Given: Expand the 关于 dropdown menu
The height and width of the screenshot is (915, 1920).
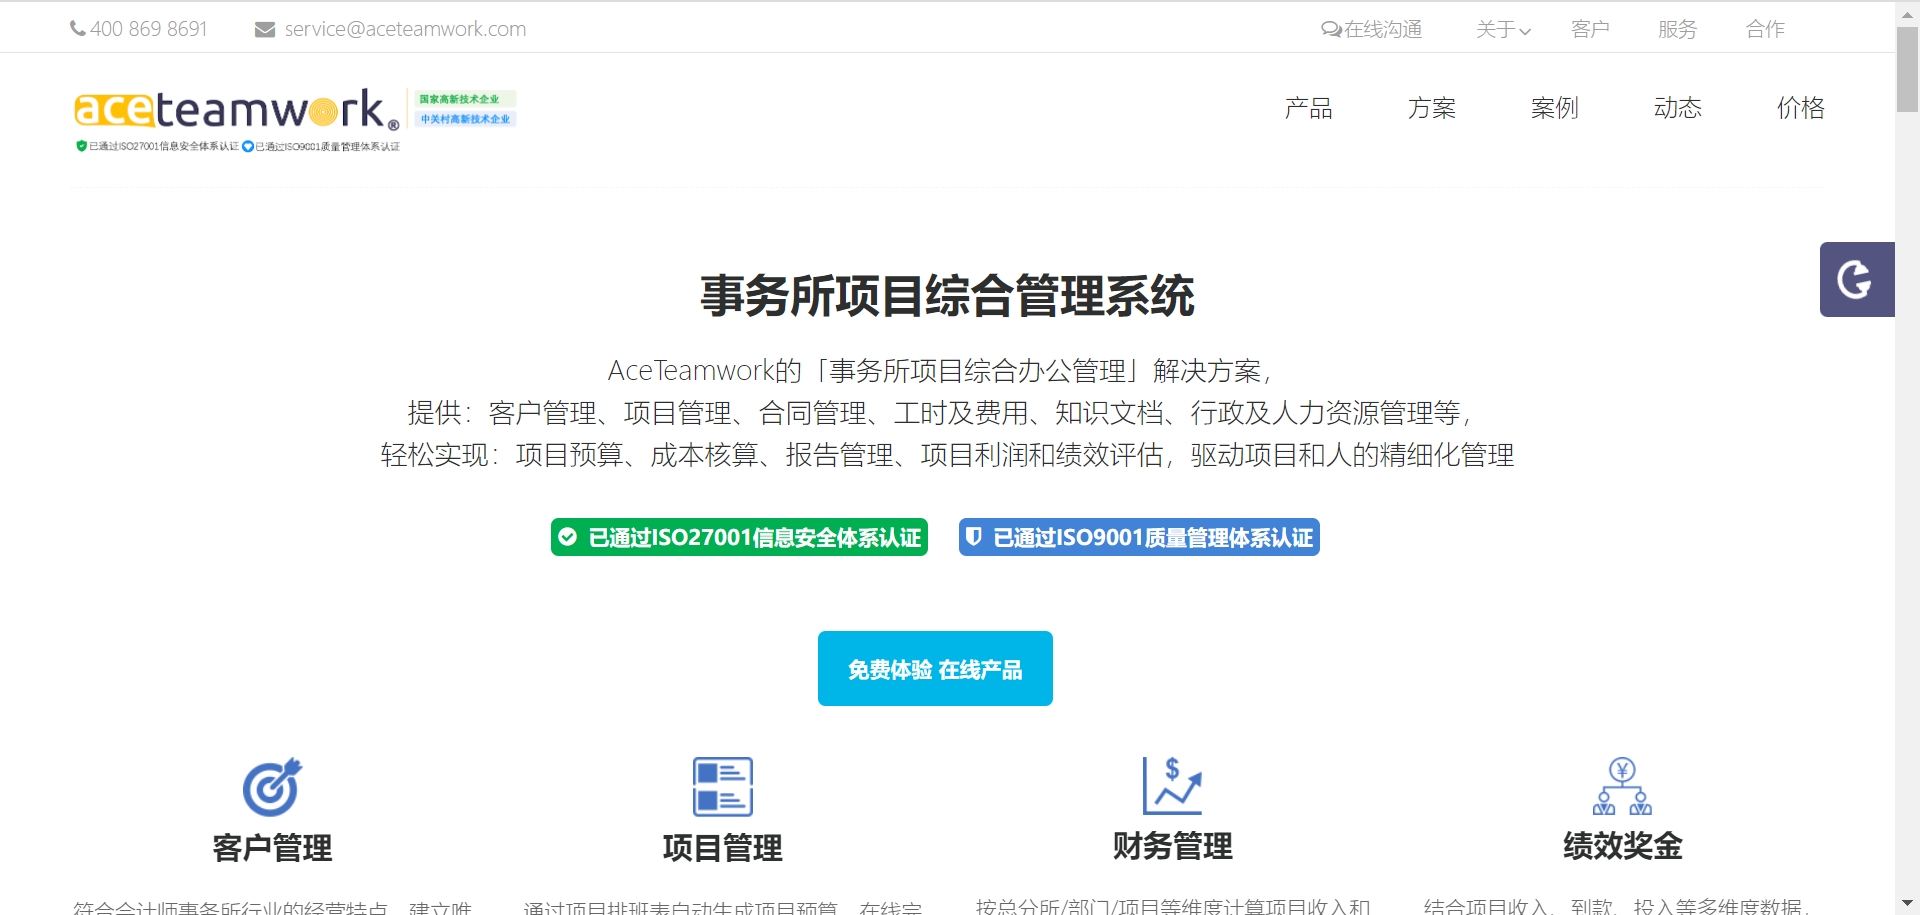Looking at the screenshot, I should coord(1503,30).
